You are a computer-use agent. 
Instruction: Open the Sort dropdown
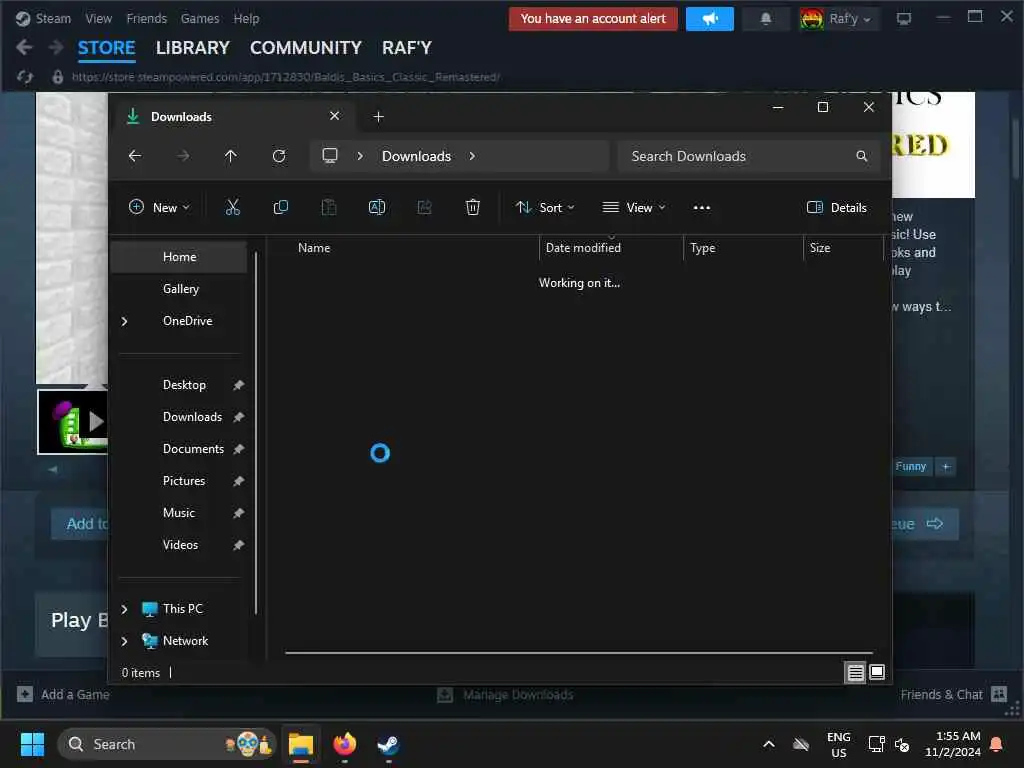coord(545,208)
